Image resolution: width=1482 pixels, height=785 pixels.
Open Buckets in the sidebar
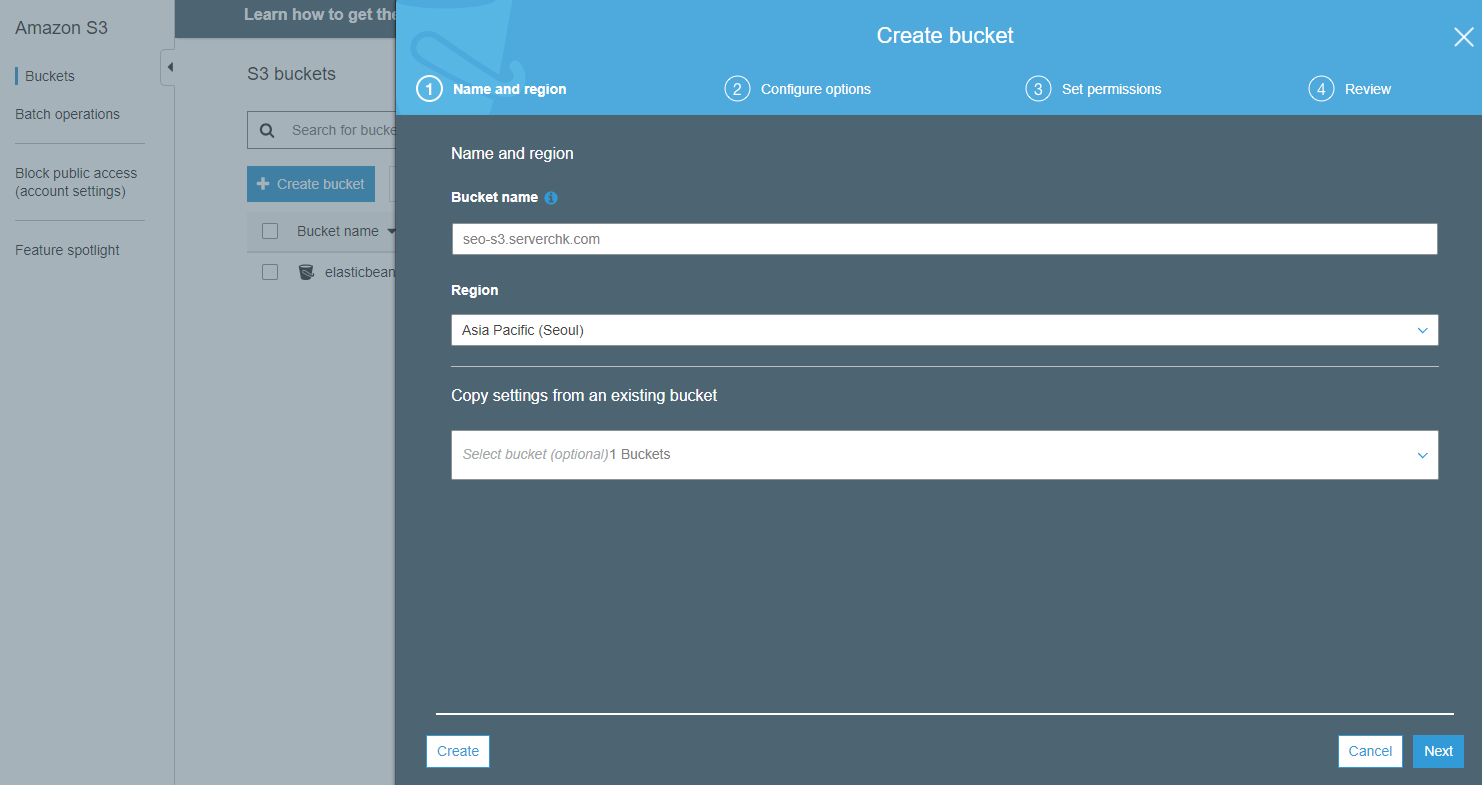(x=50, y=76)
